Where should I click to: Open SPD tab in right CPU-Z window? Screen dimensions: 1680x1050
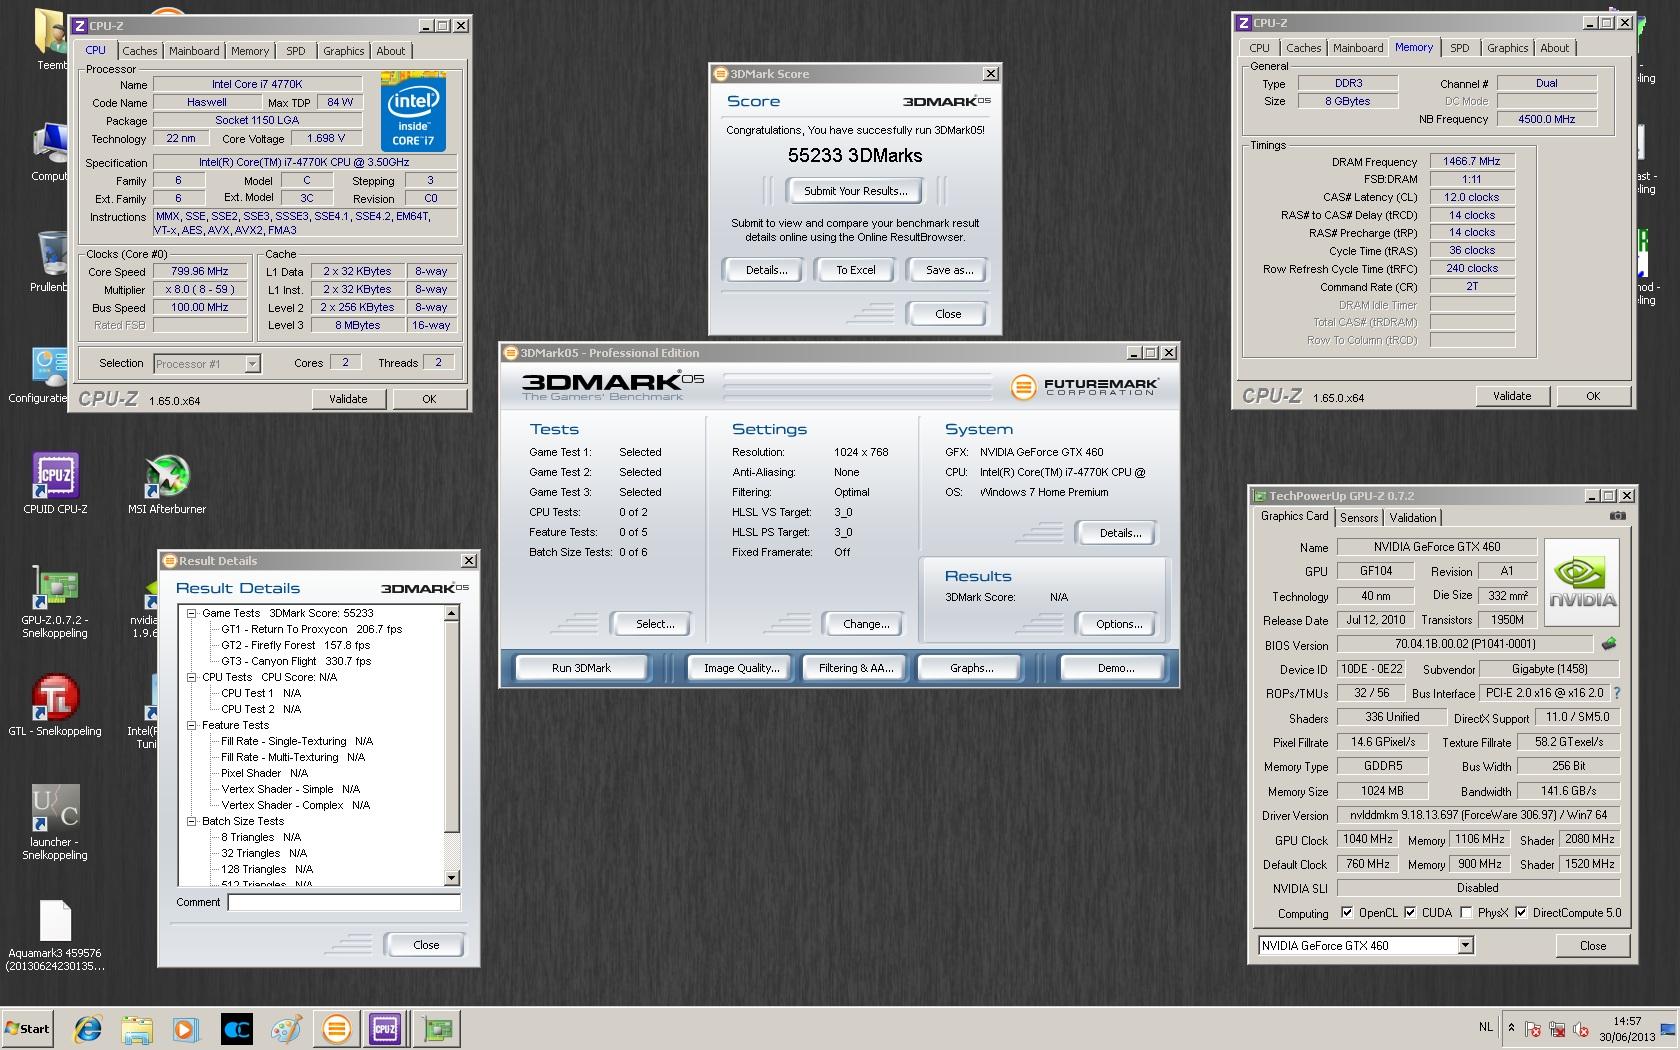pyautogui.click(x=1460, y=48)
